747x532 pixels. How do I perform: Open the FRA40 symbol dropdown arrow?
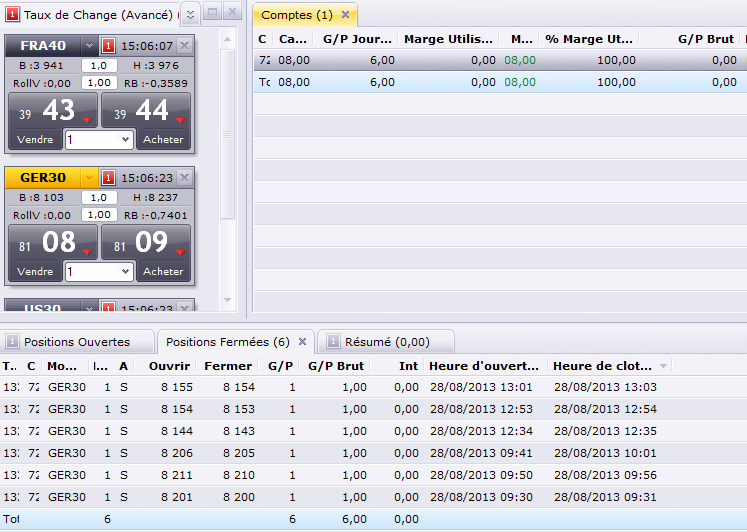(x=89, y=46)
